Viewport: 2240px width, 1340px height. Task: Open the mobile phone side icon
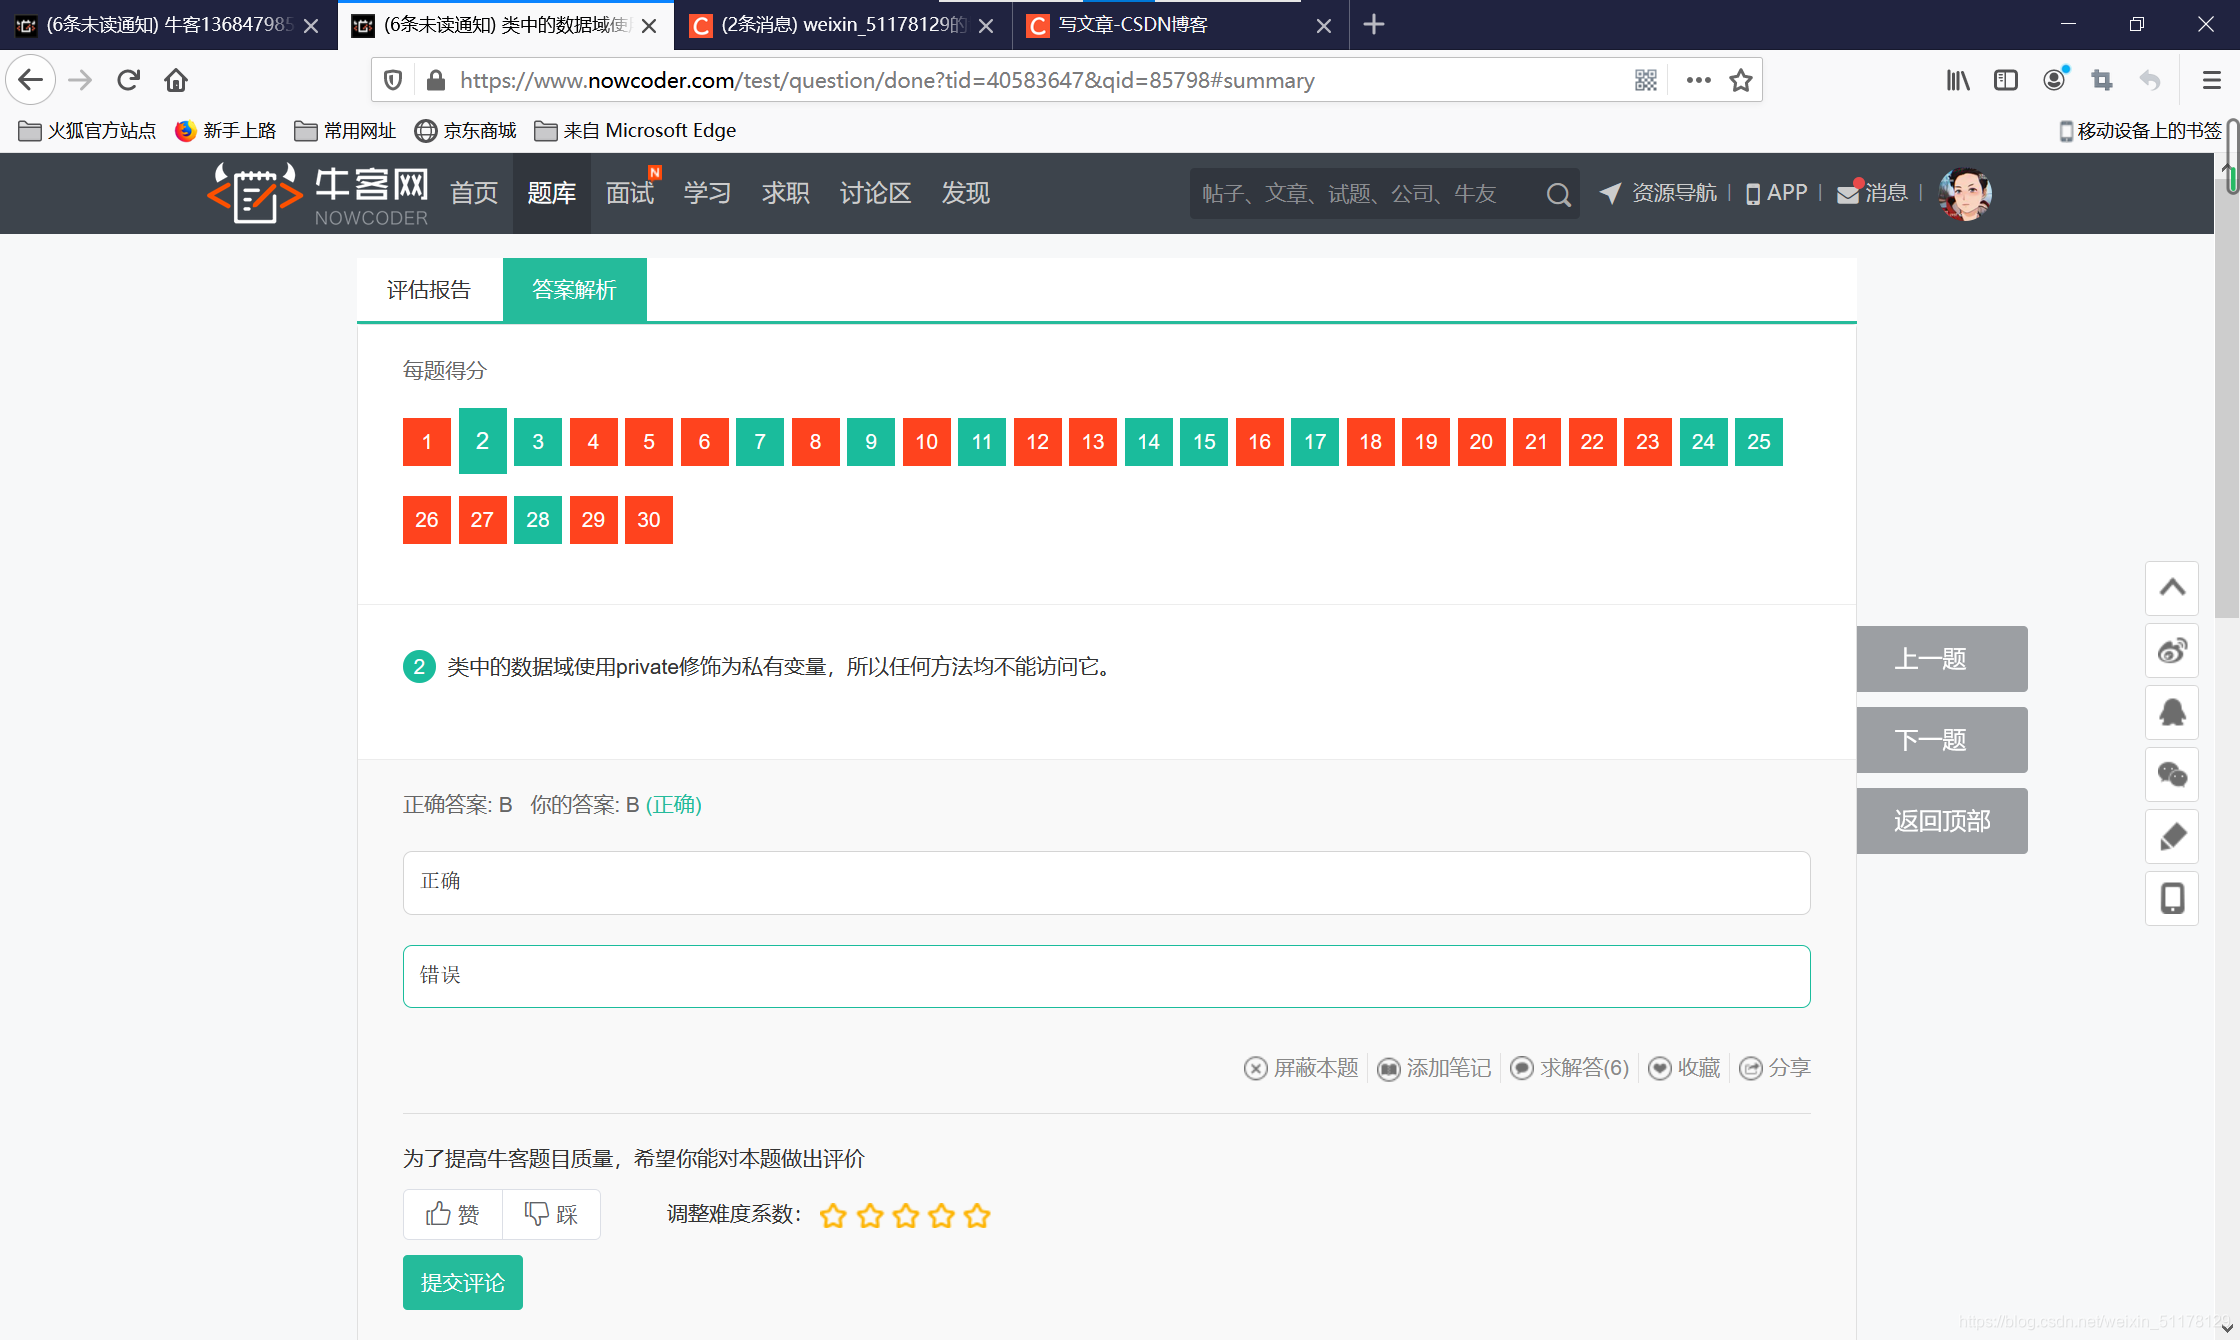click(2172, 899)
